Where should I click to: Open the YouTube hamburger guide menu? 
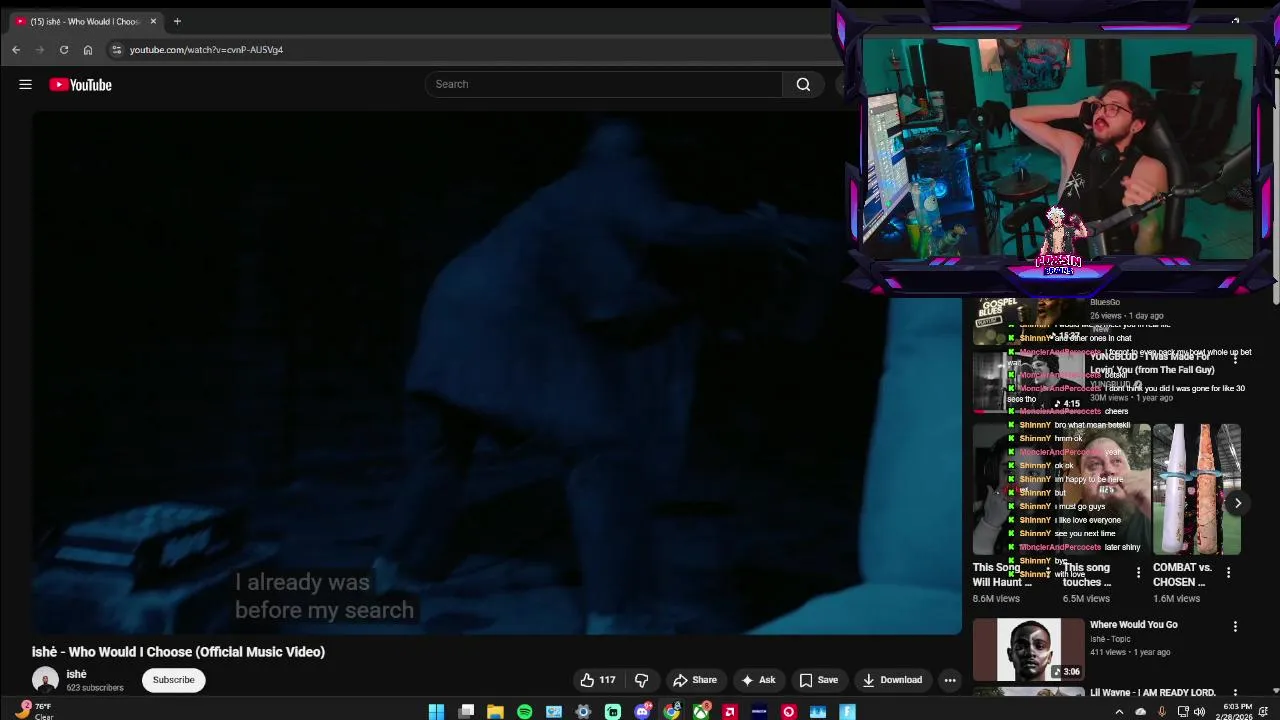coord(25,85)
